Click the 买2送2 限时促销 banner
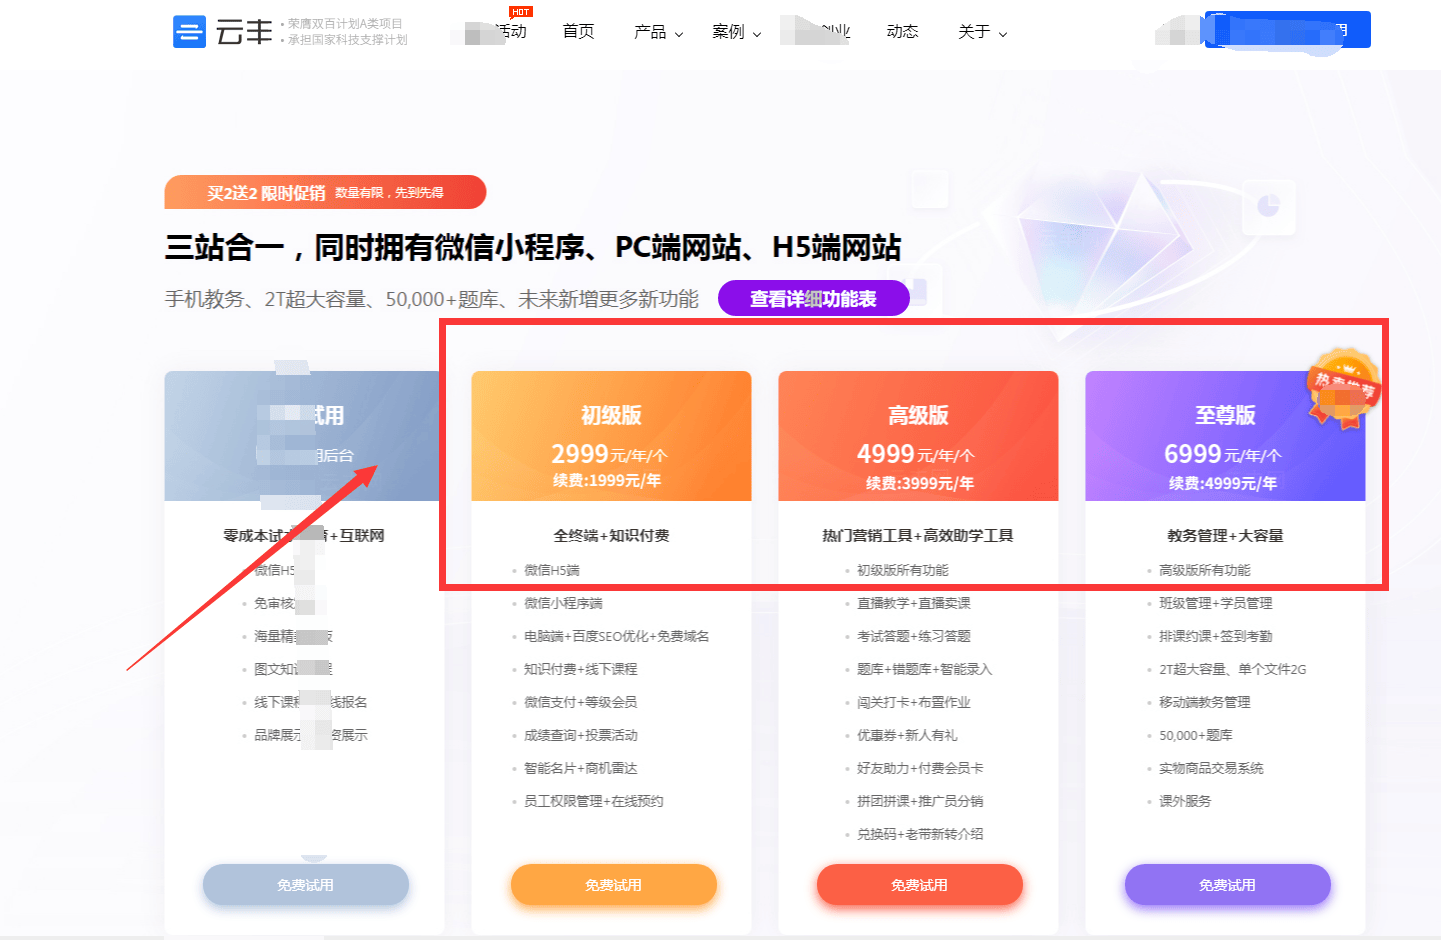The image size is (1441, 940). point(325,192)
